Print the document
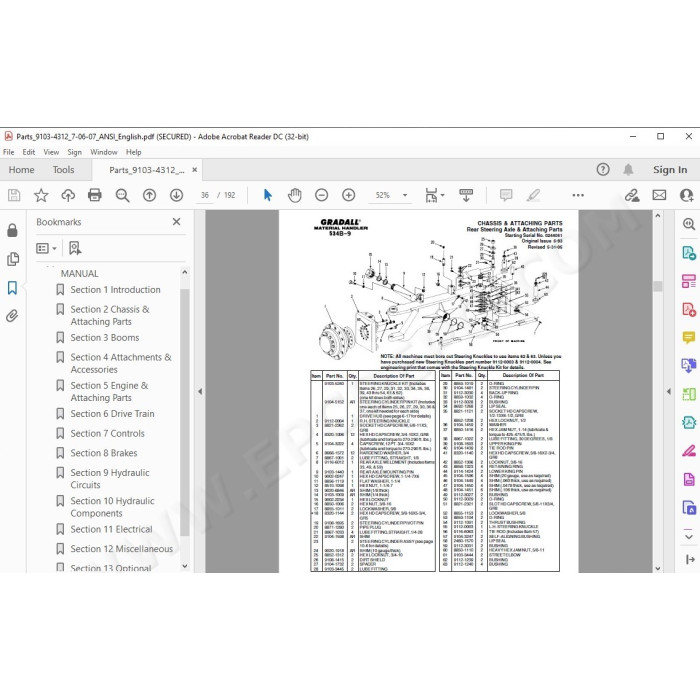The width and height of the screenshot is (700, 700). click(x=95, y=195)
